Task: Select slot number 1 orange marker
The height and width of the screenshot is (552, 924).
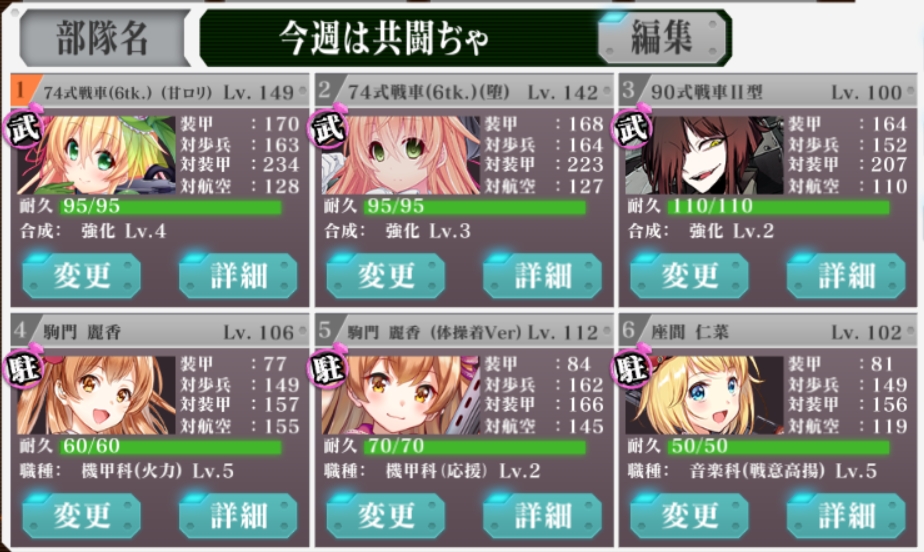Action: pos(21,89)
